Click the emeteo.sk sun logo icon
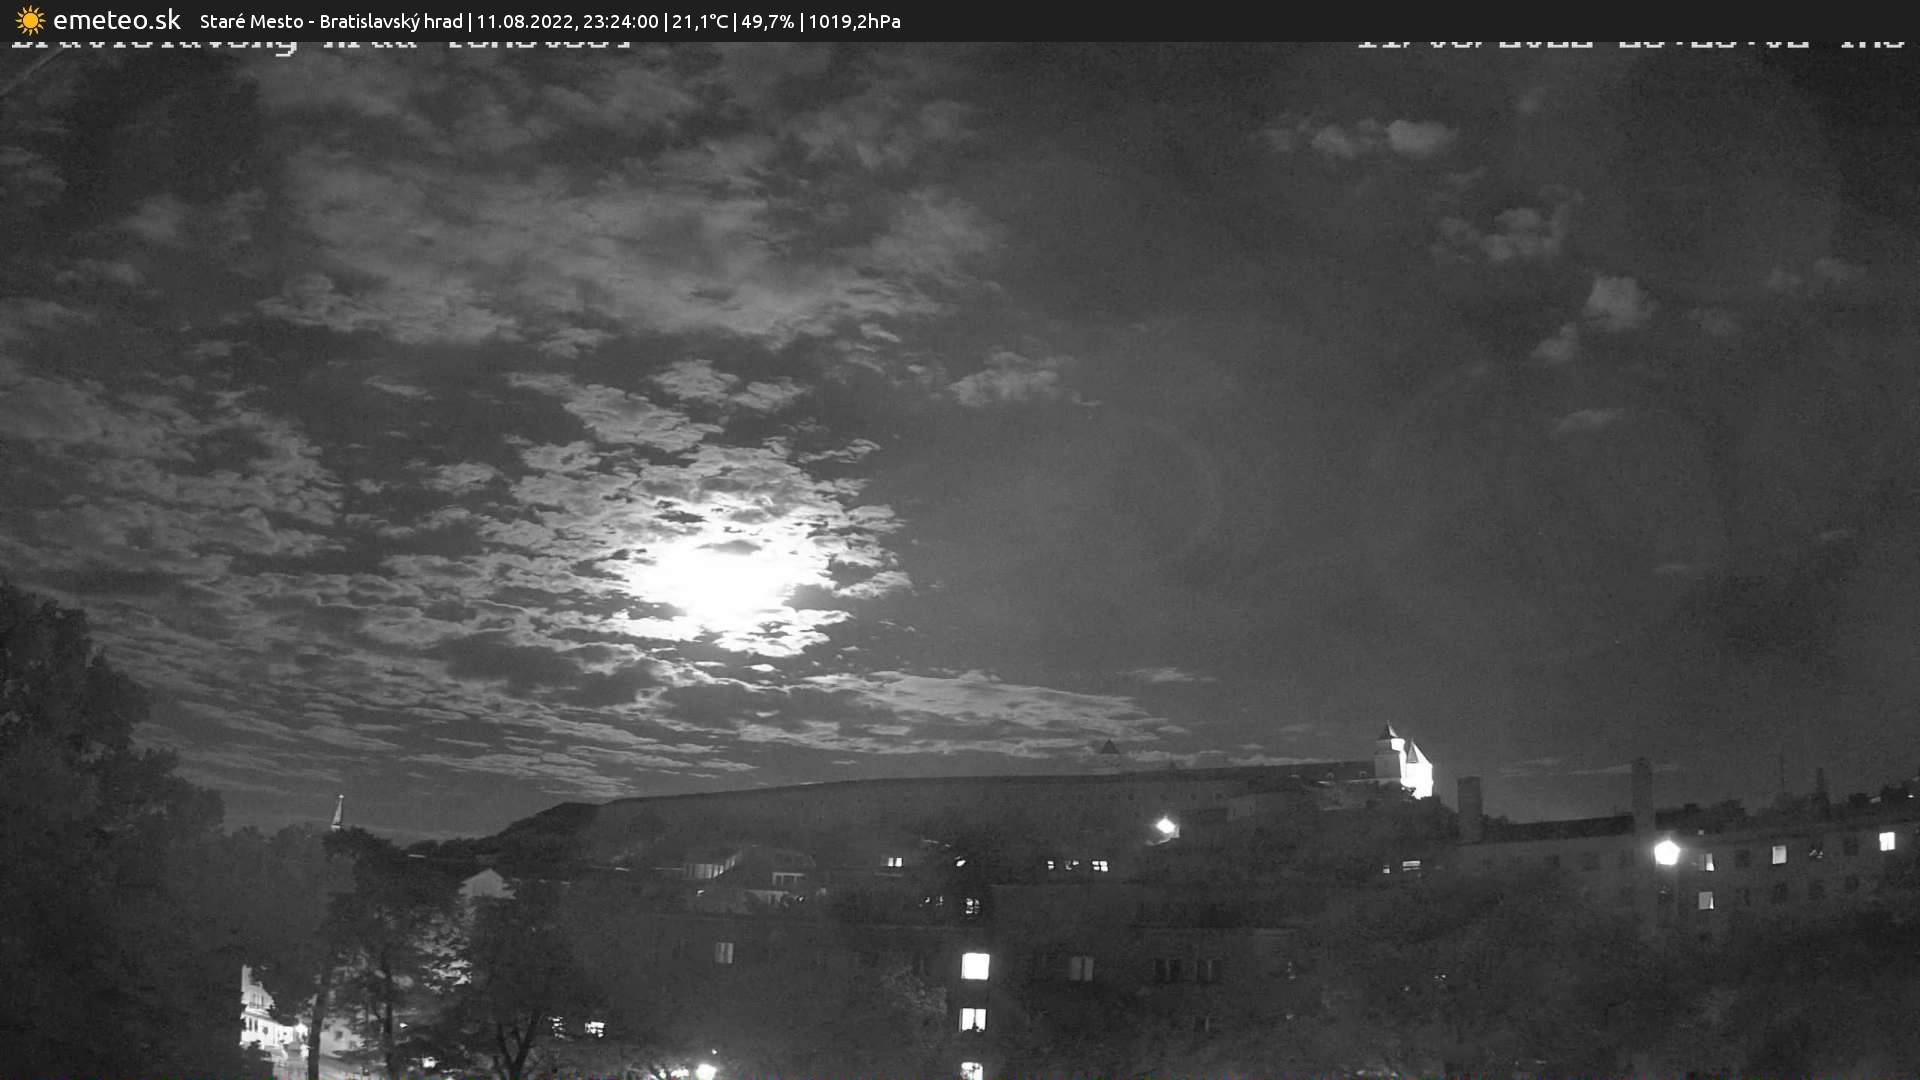Screen dimensions: 1920x1080 [x=30, y=20]
